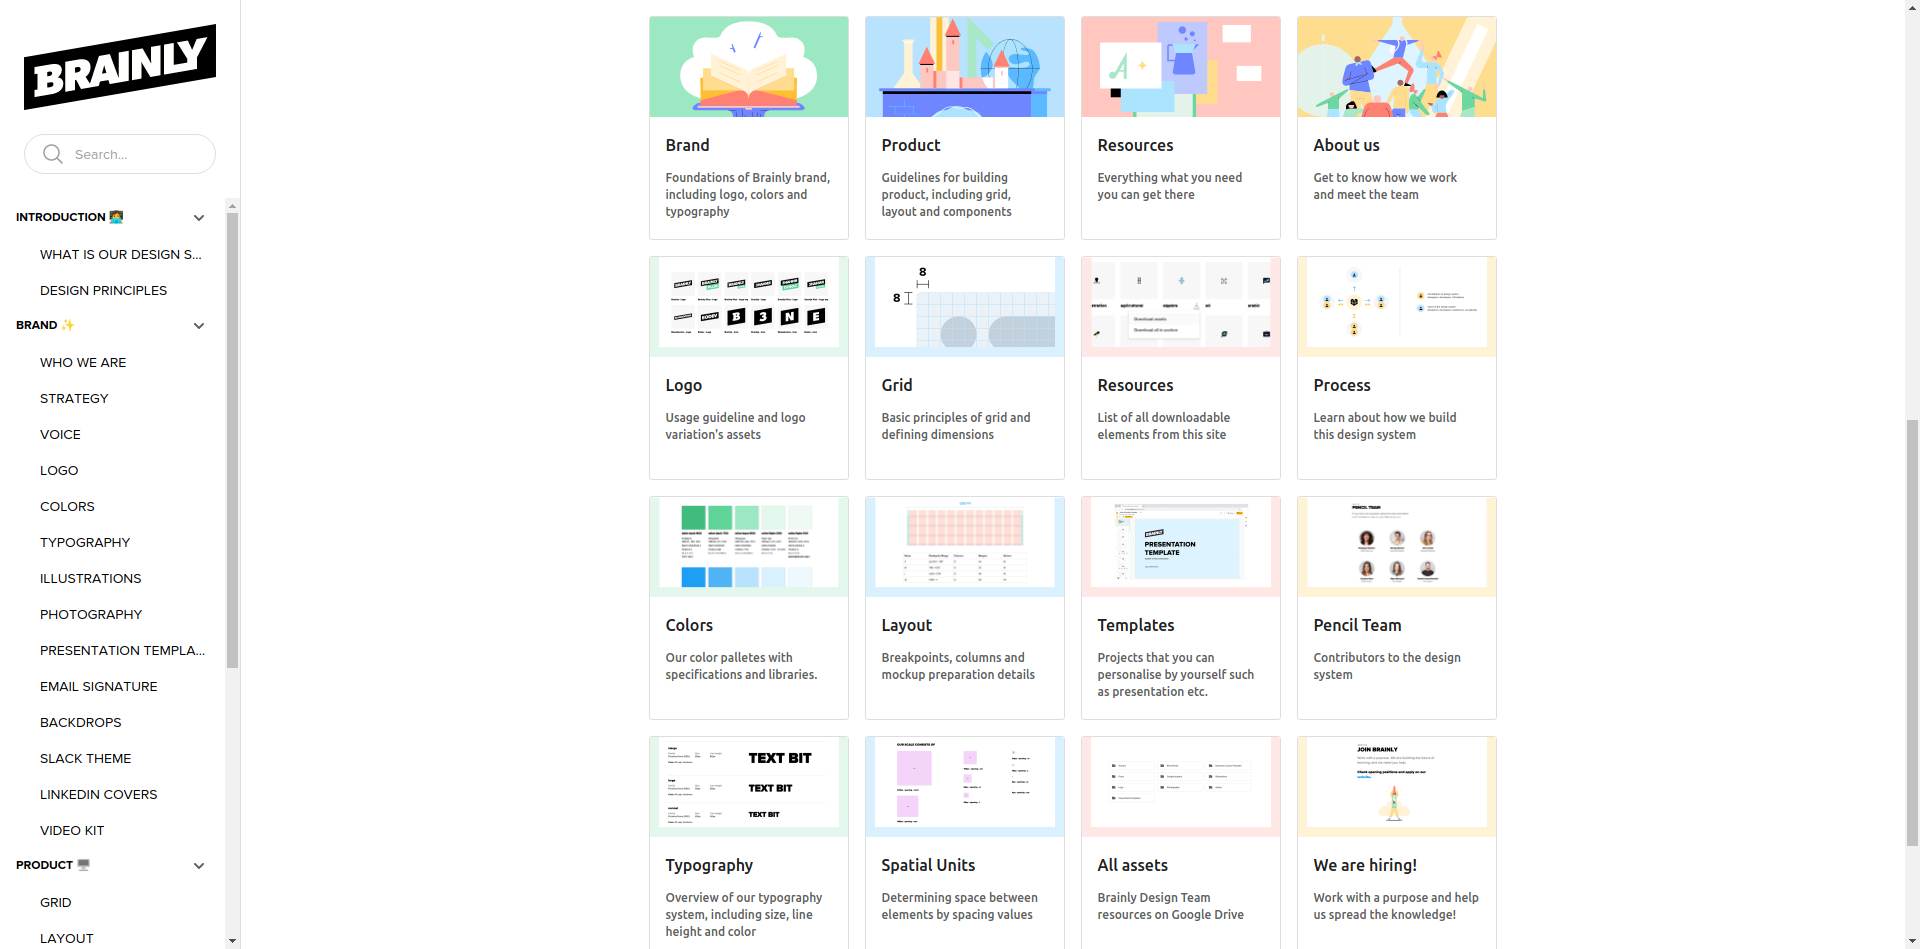Open the Colors card with green swatches
The height and width of the screenshot is (949, 1920).
point(749,607)
